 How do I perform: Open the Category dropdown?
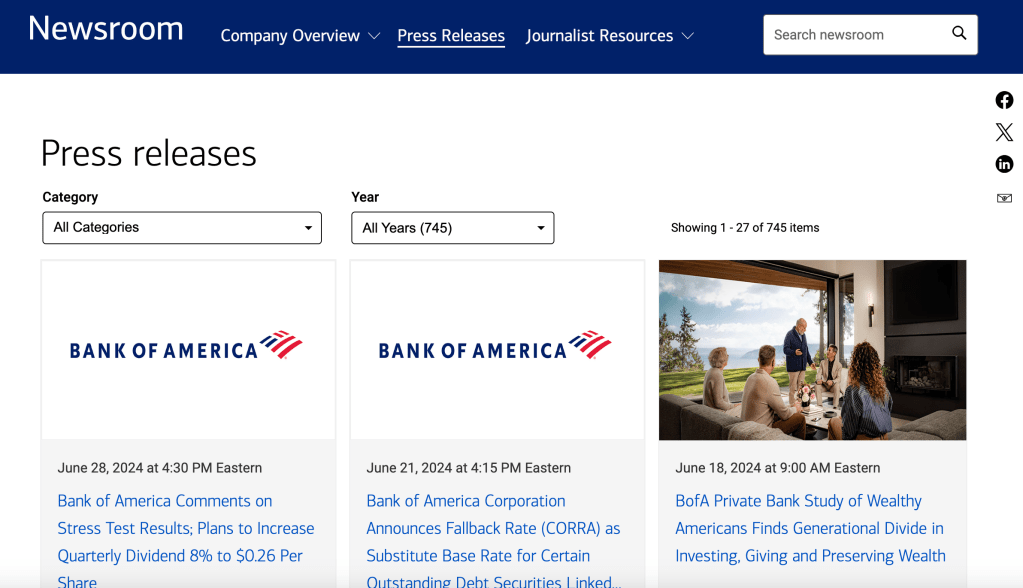click(x=182, y=228)
